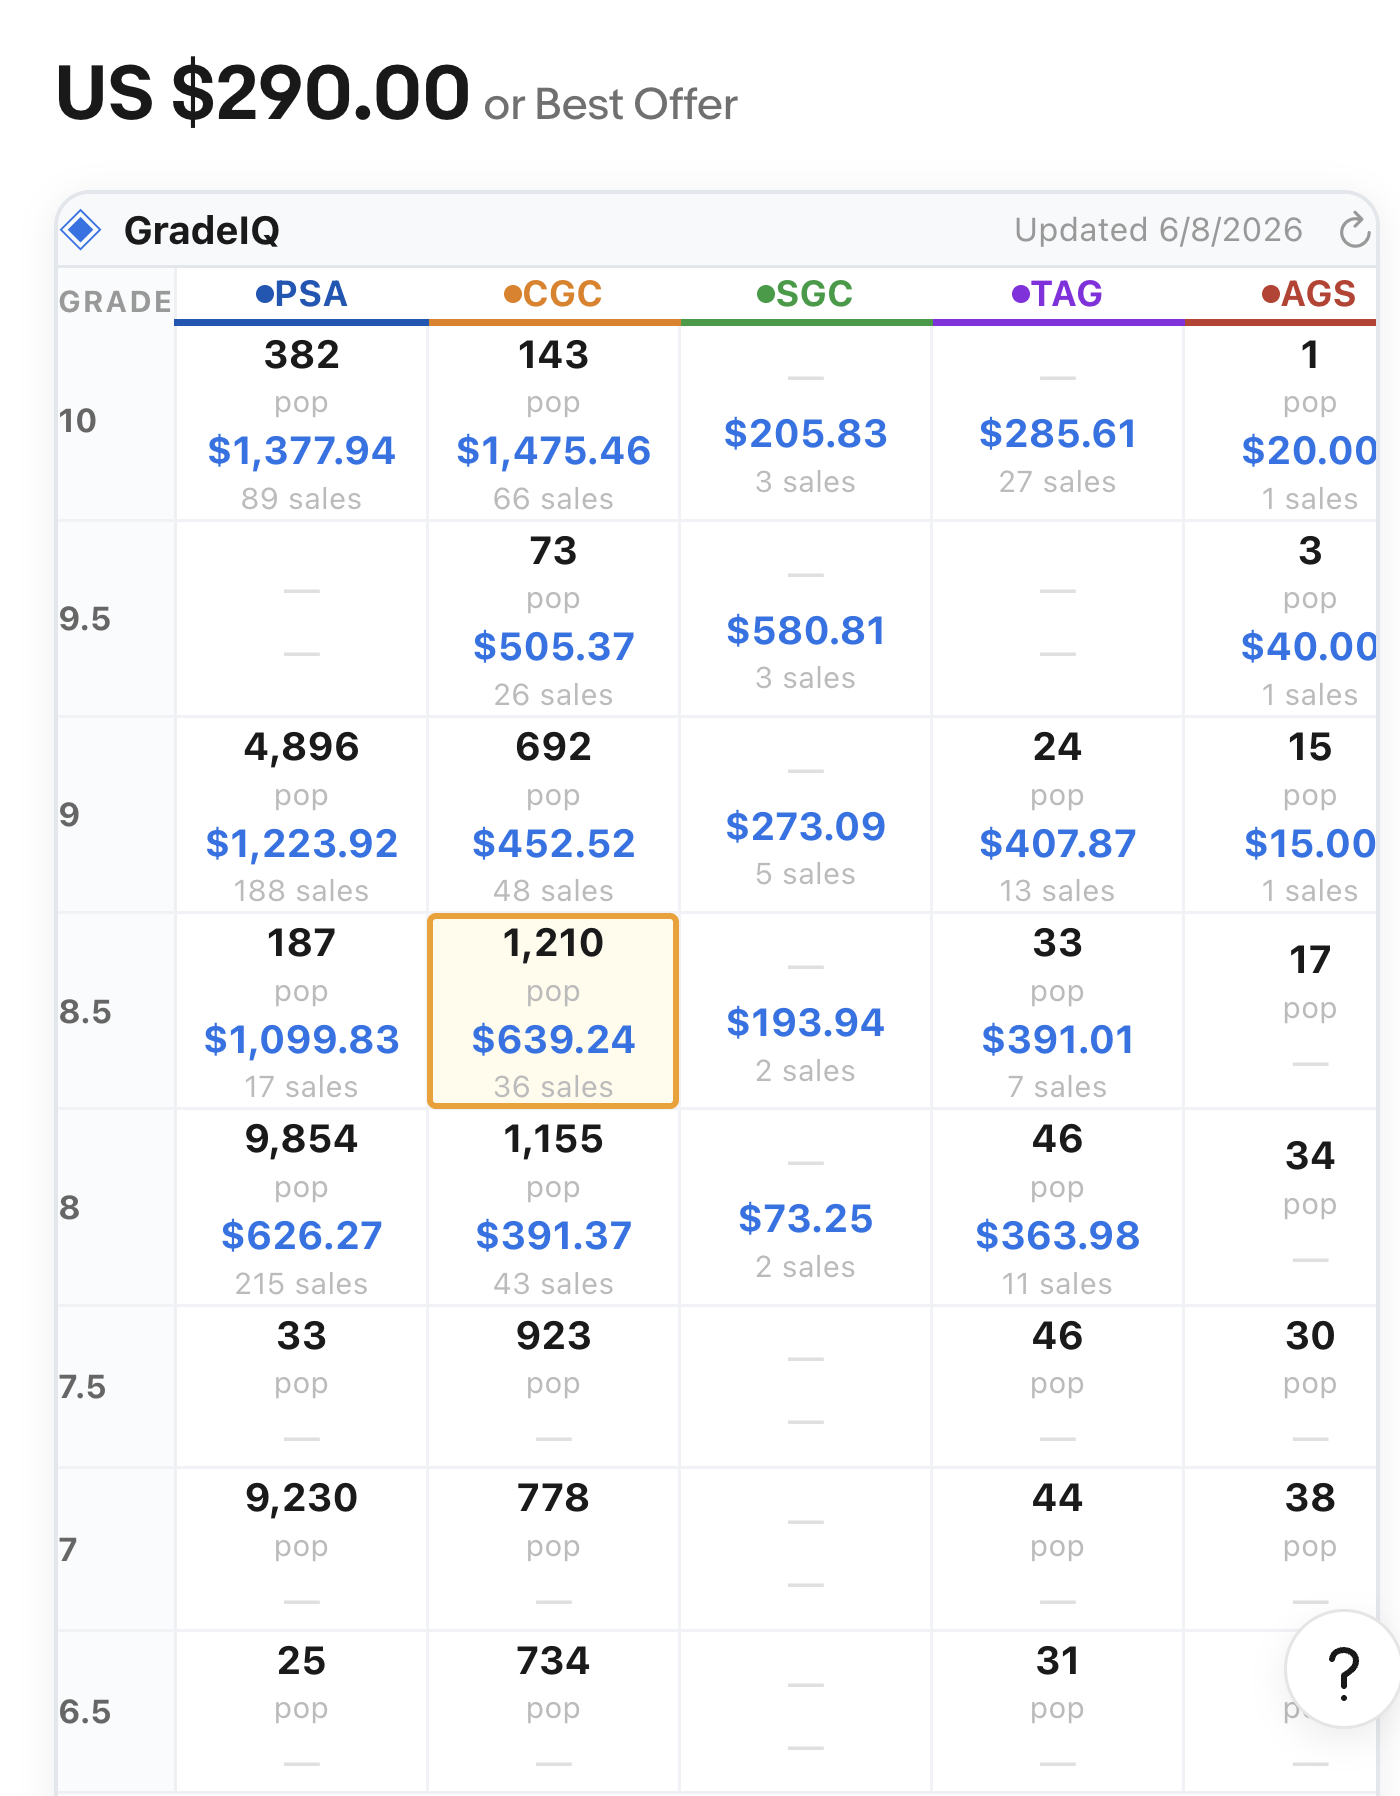1400x1796 pixels.
Task: Open TAG 8.5 price $391.01
Action: tap(1057, 1040)
